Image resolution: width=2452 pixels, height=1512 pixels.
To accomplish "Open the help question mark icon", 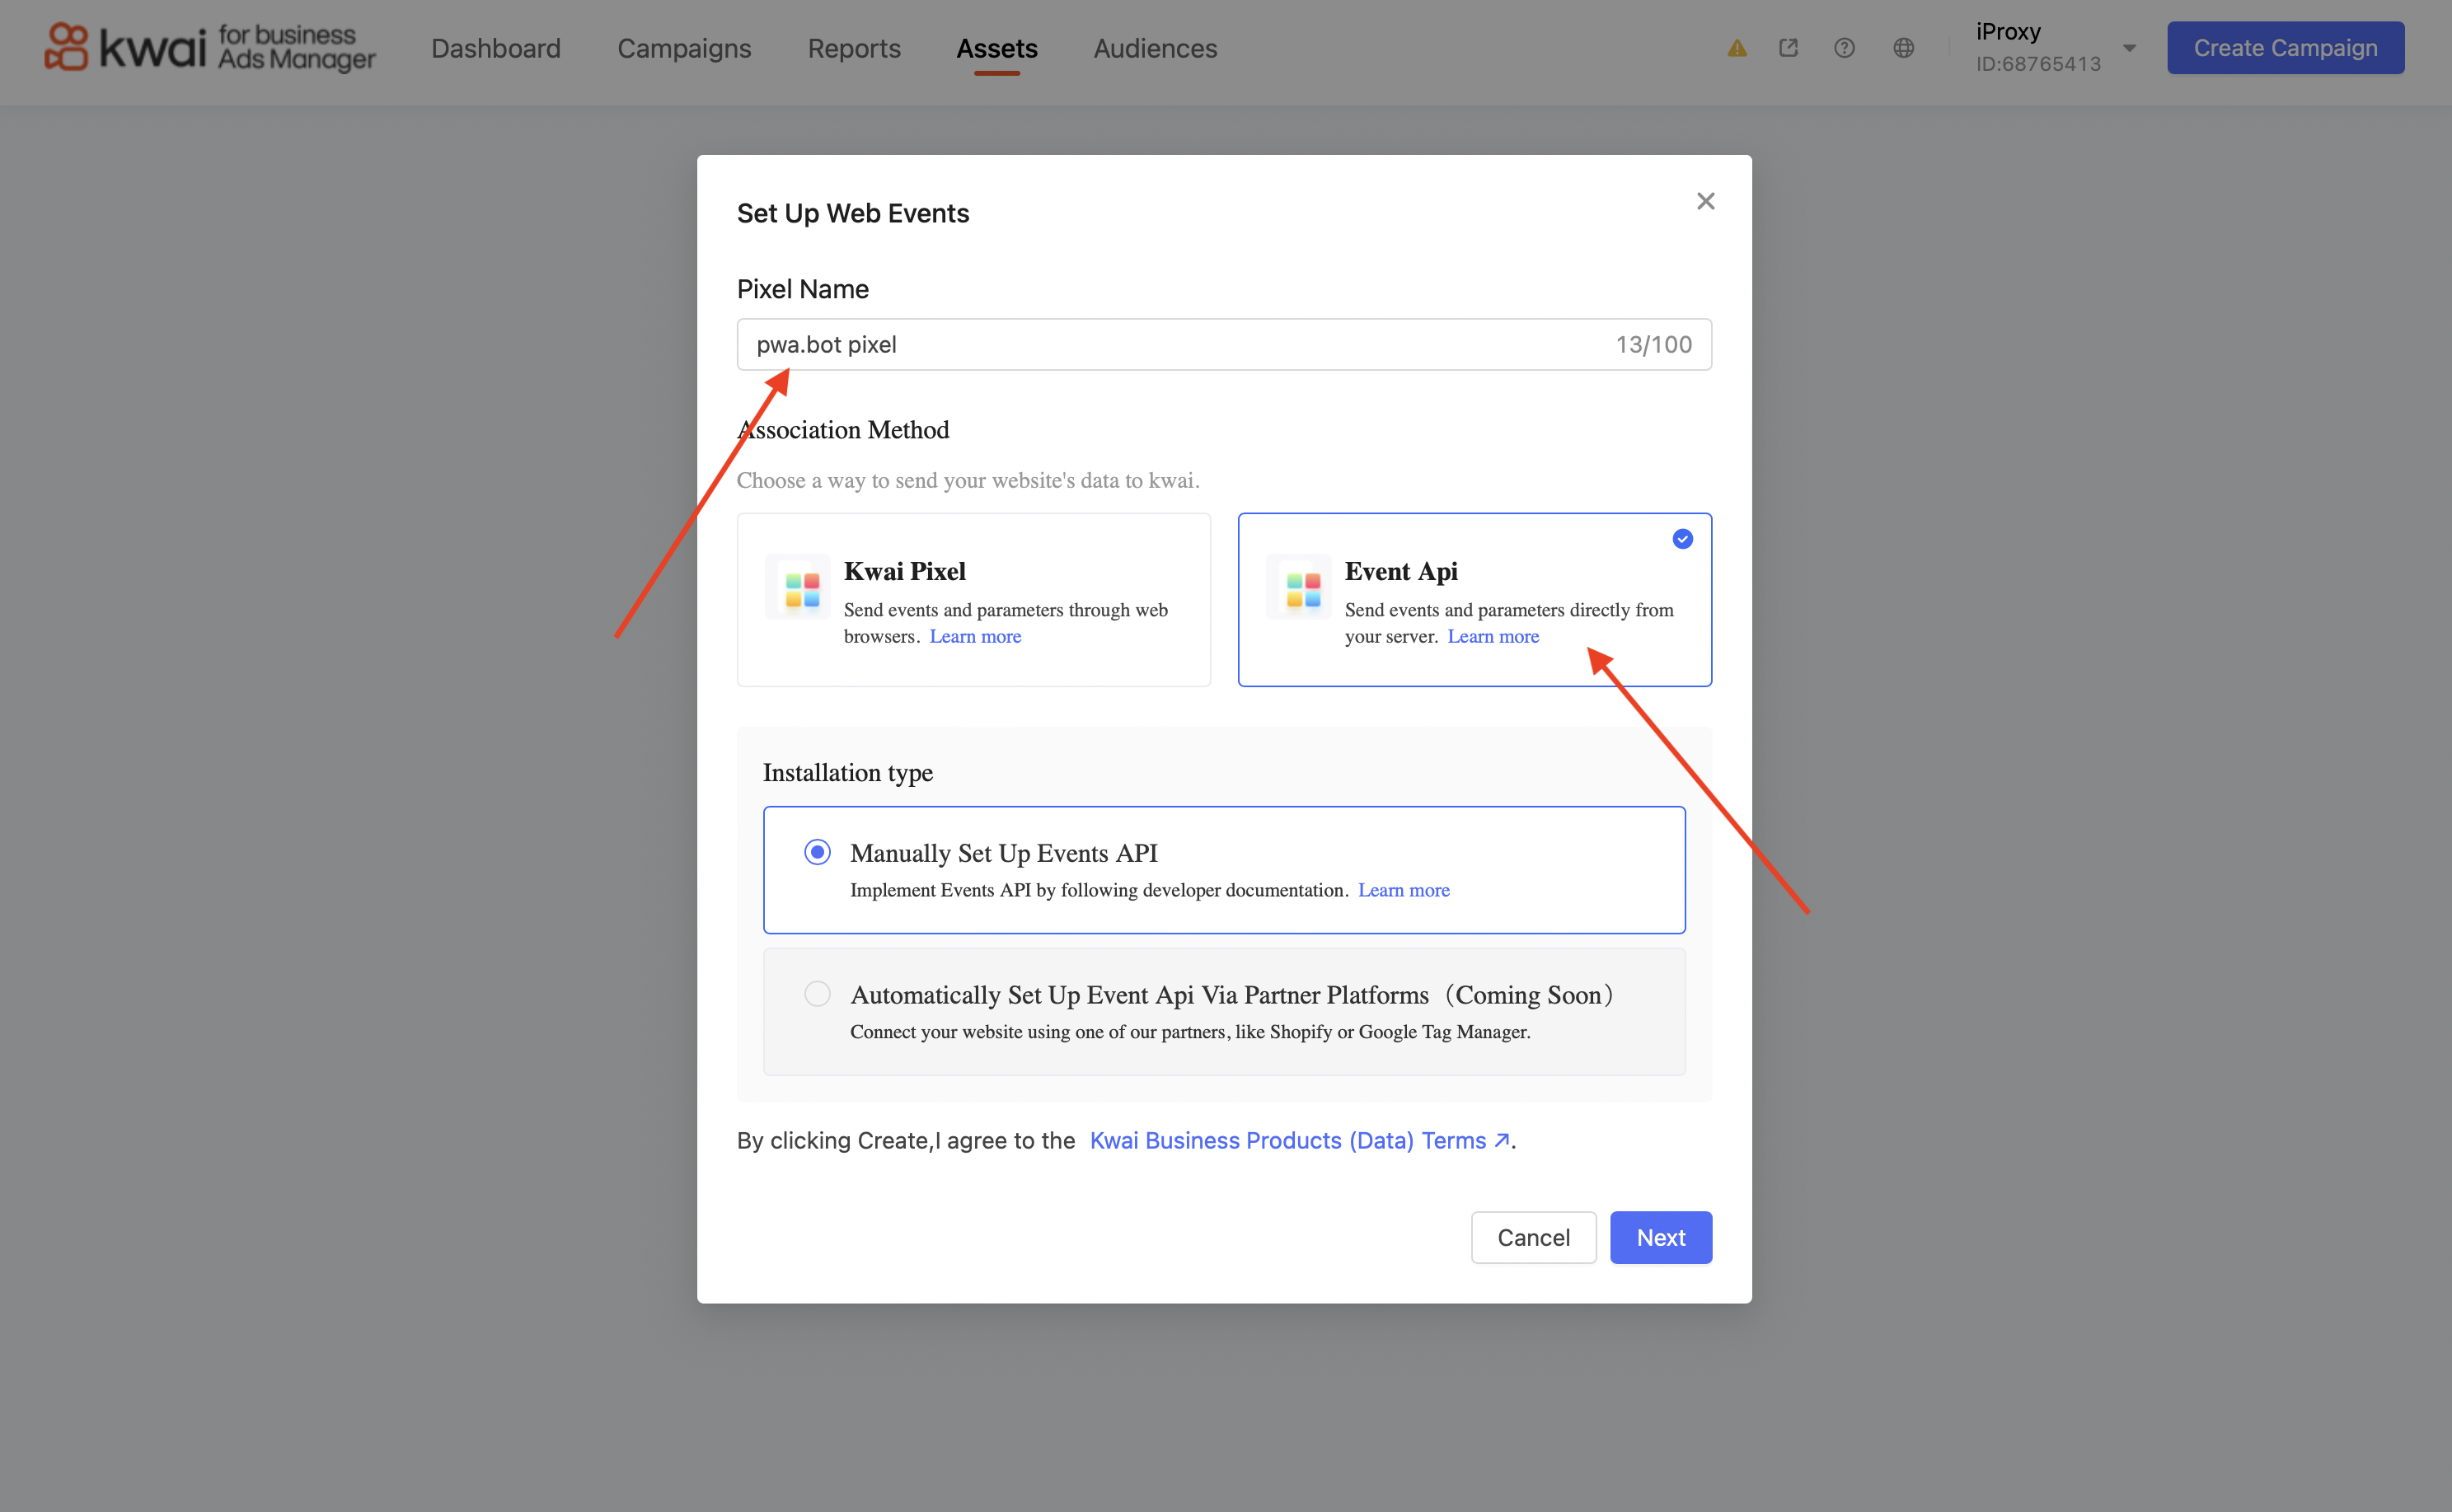I will pos(1844,48).
